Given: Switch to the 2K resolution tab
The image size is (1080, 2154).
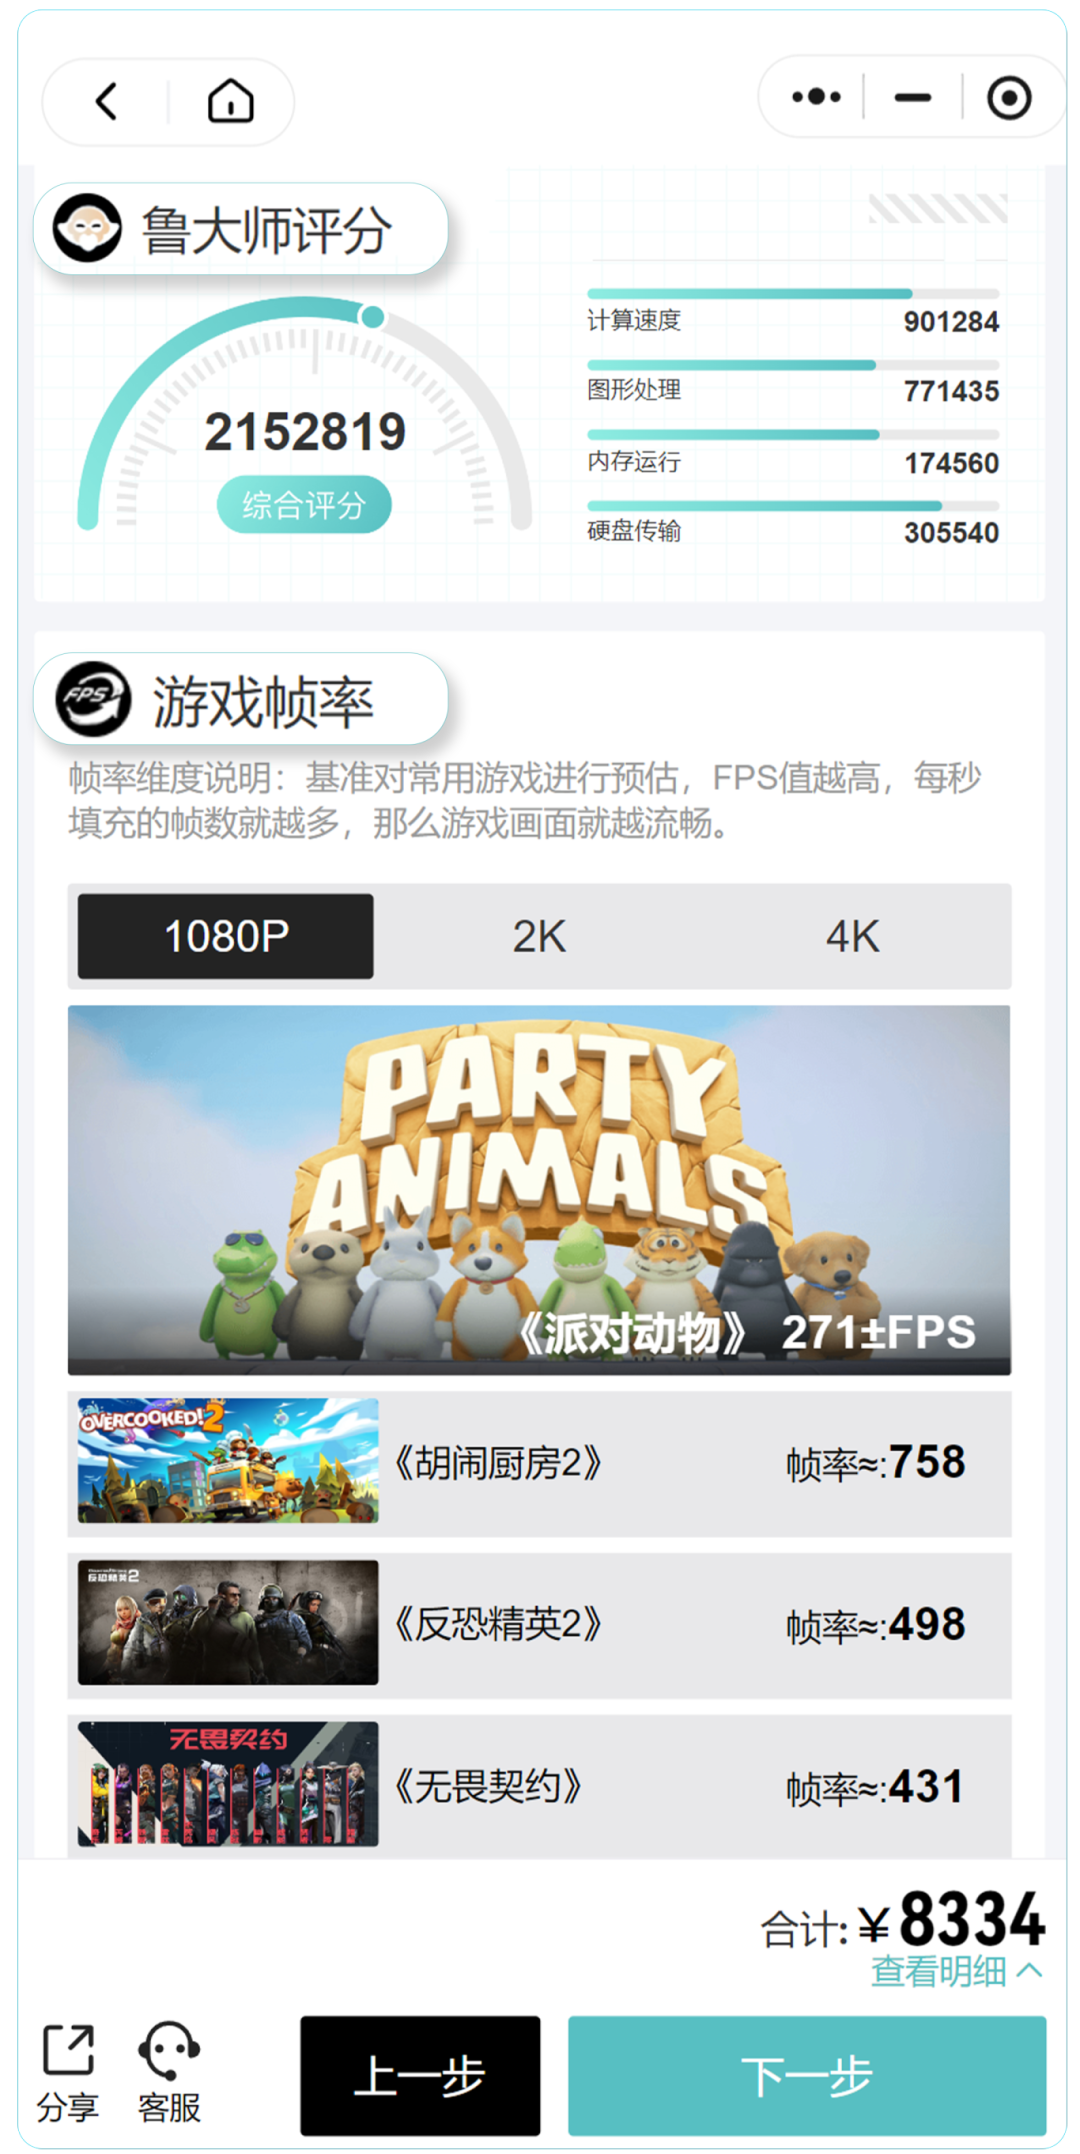Looking at the screenshot, I should coord(539,937).
